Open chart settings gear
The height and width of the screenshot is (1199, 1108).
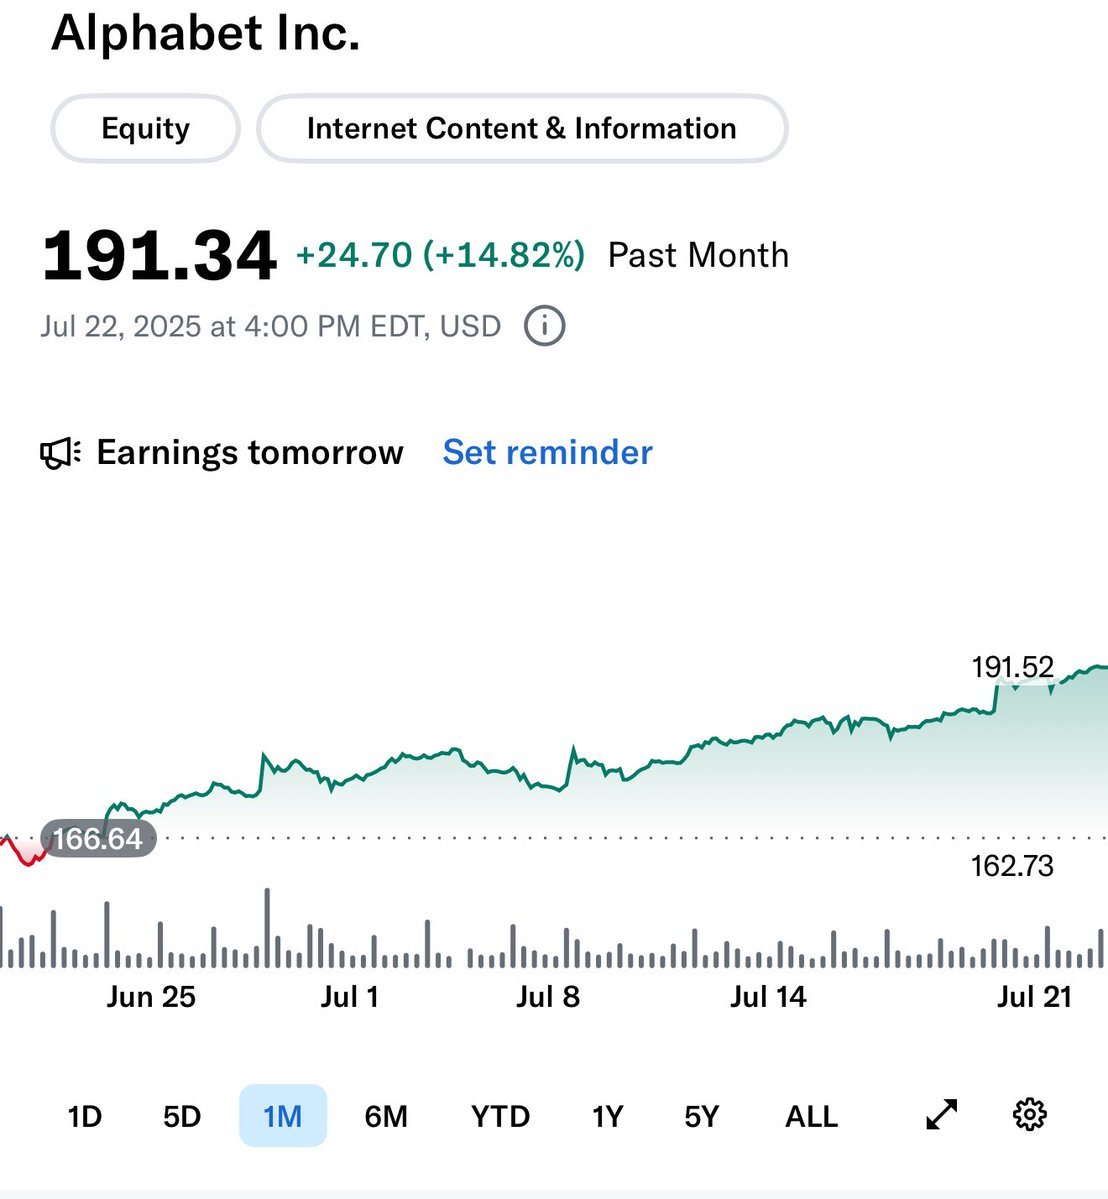pos(1030,1115)
